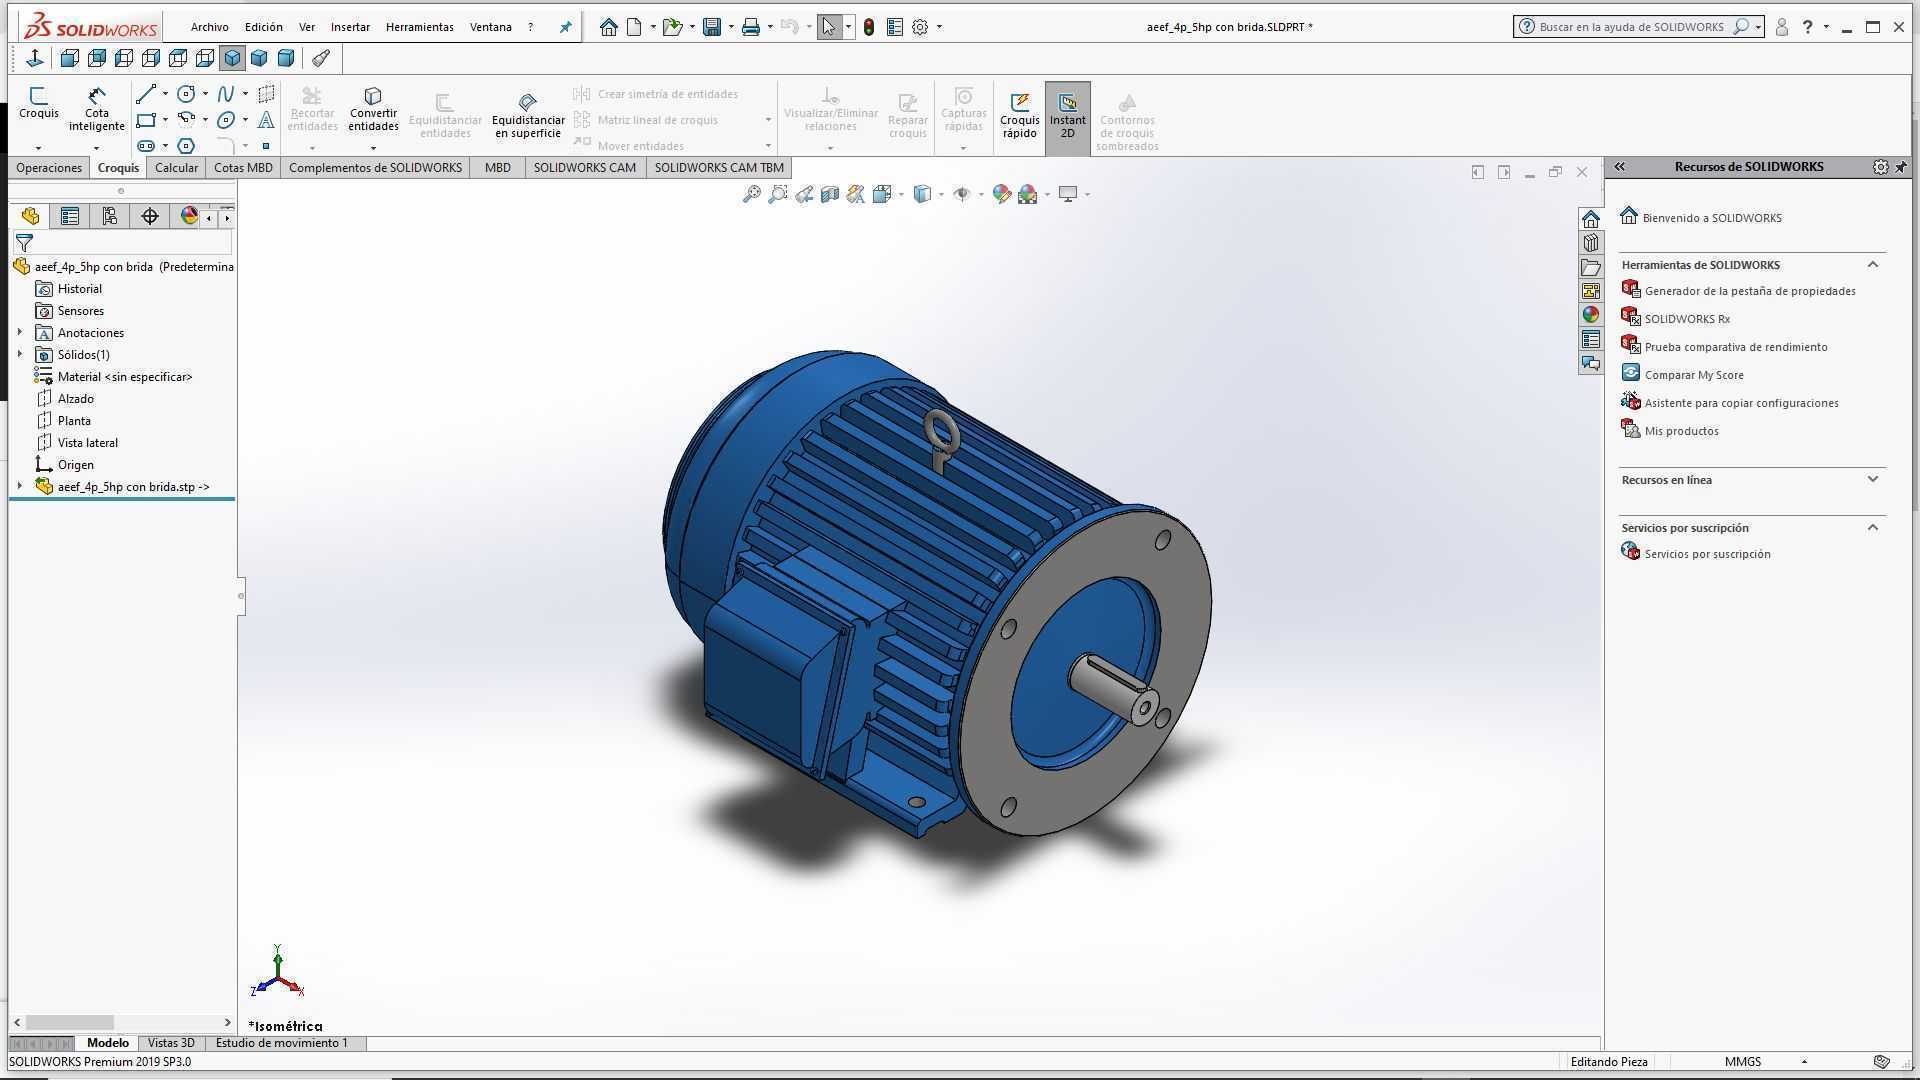
Task: Select the Cota inteligente dimension tool
Action: [x=97, y=109]
